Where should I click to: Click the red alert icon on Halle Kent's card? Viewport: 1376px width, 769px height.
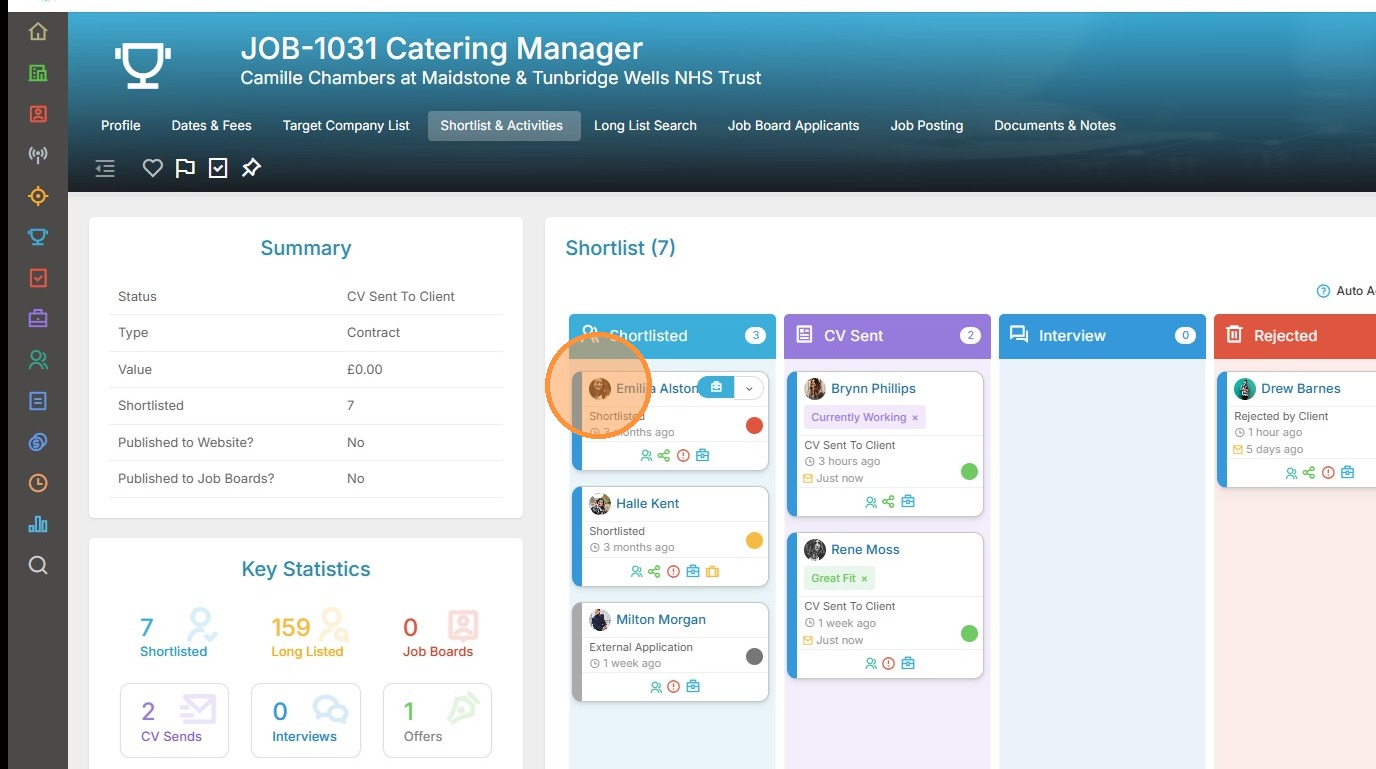[x=673, y=572]
